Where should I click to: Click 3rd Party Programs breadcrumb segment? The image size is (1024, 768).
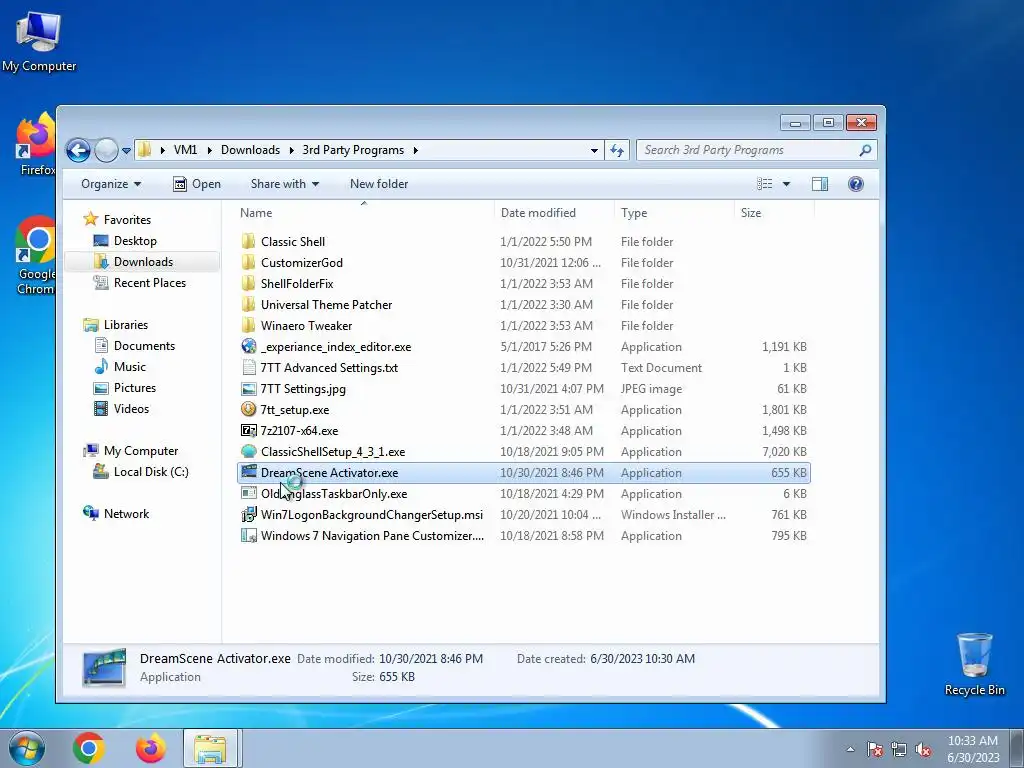click(x=353, y=150)
